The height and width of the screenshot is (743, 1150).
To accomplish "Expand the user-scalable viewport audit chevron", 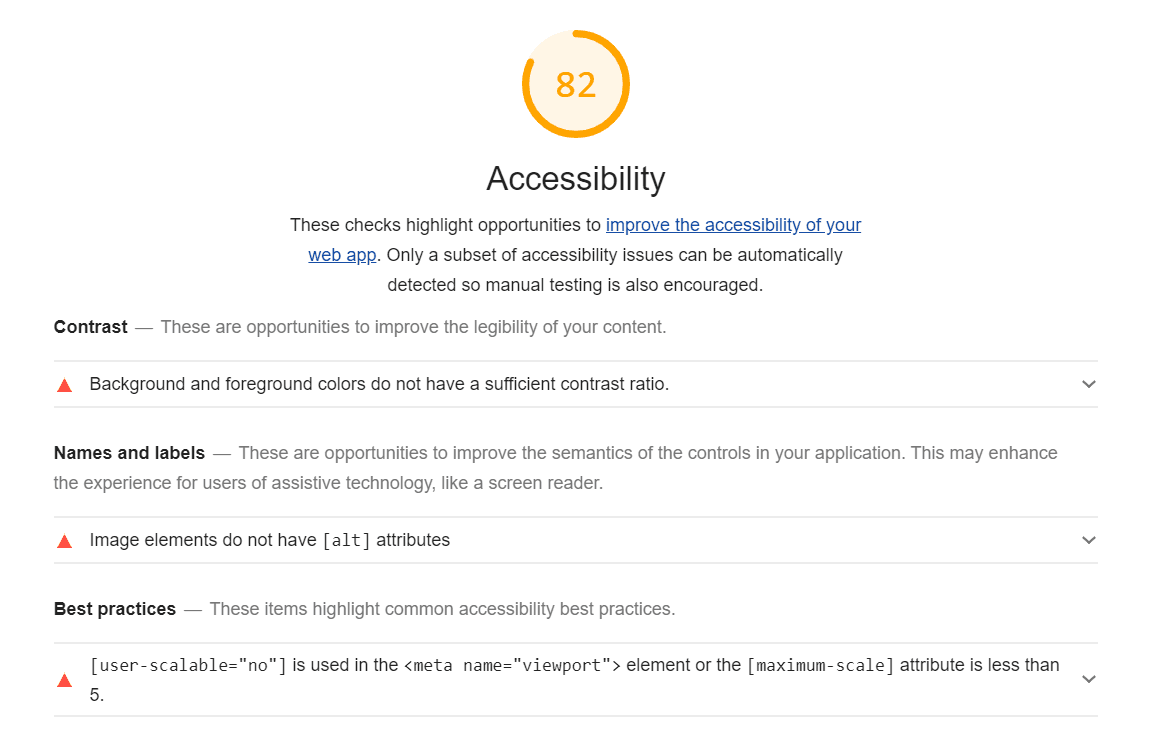I will tap(1088, 680).
